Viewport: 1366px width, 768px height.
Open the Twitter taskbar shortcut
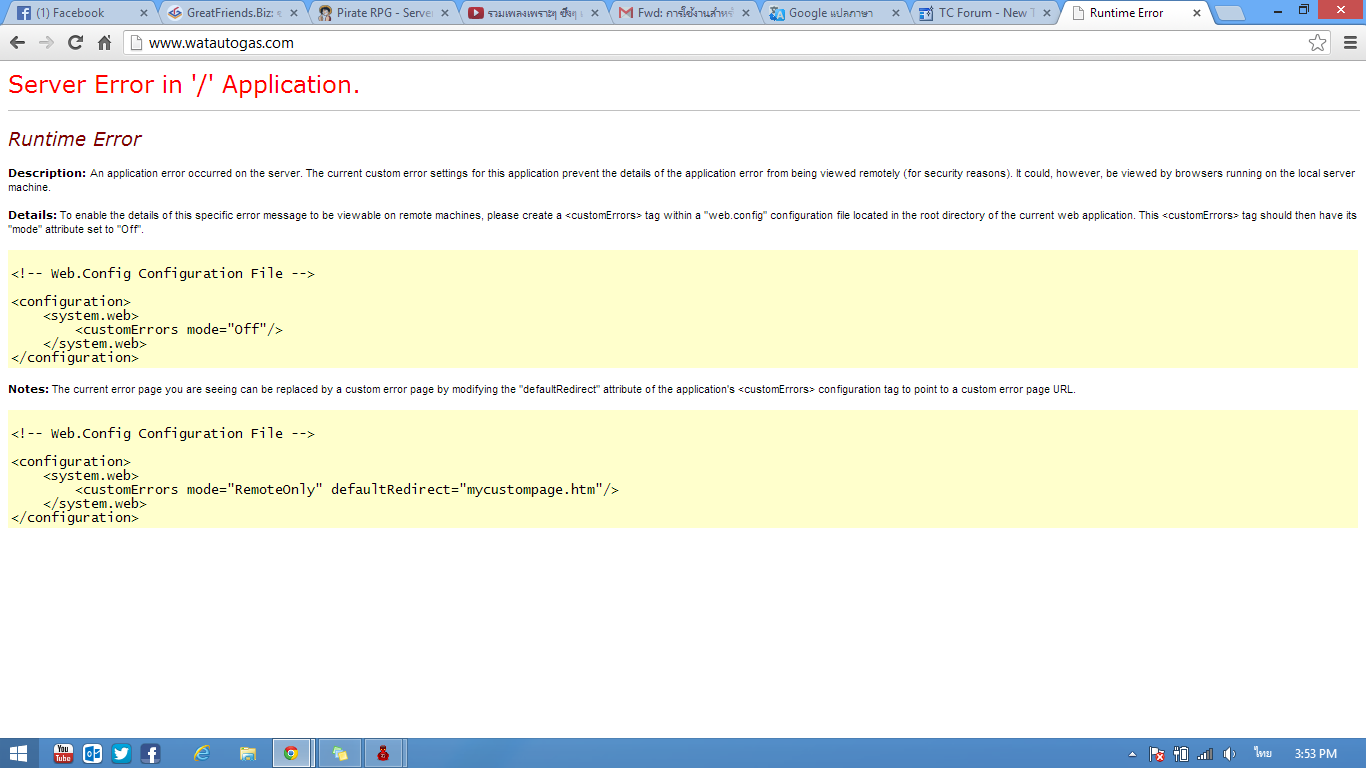pos(121,753)
